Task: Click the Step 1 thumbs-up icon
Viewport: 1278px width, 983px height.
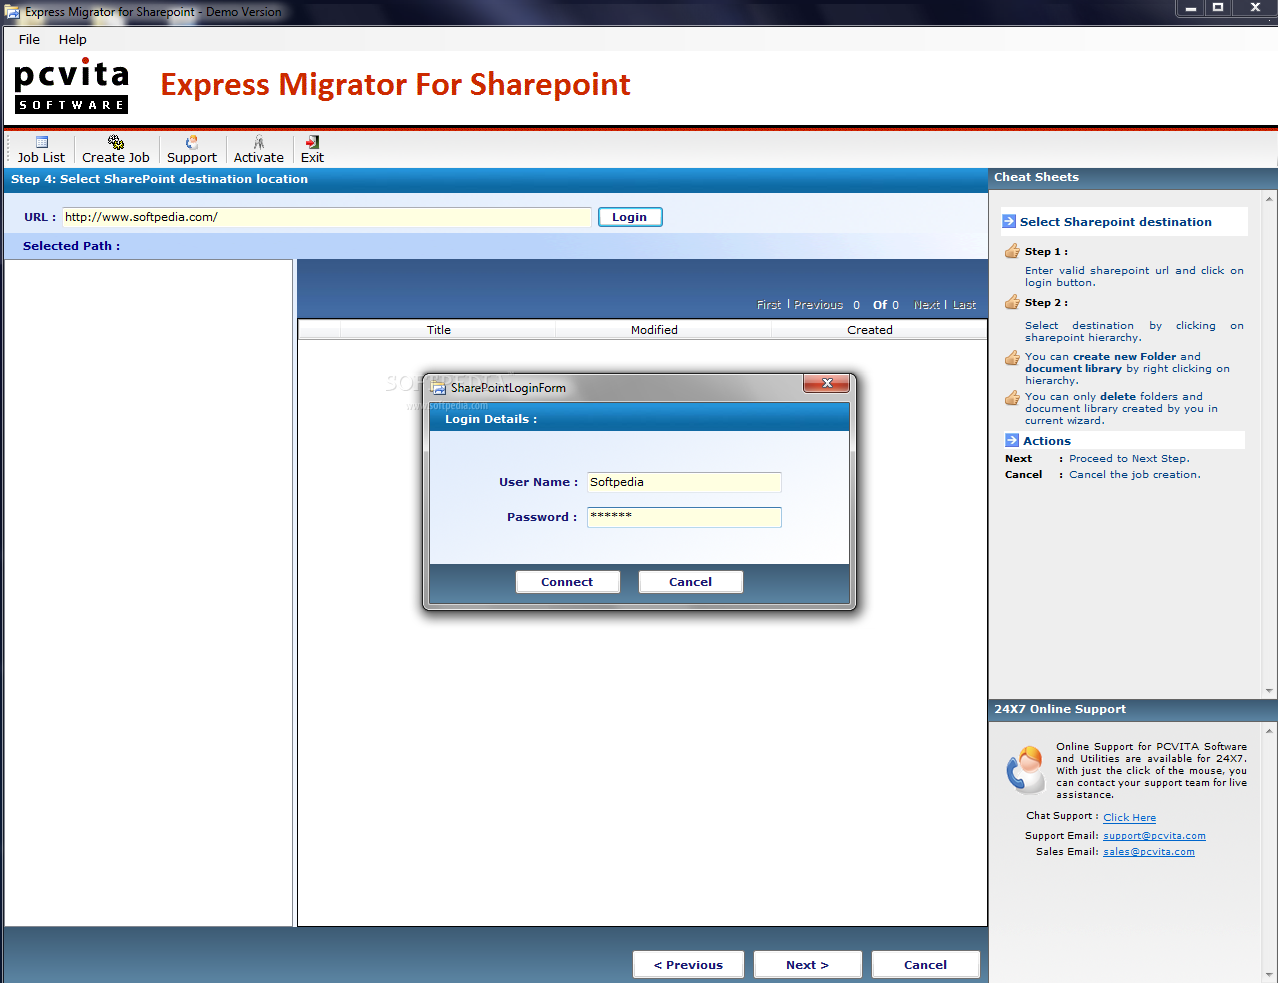Action: (x=1012, y=251)
